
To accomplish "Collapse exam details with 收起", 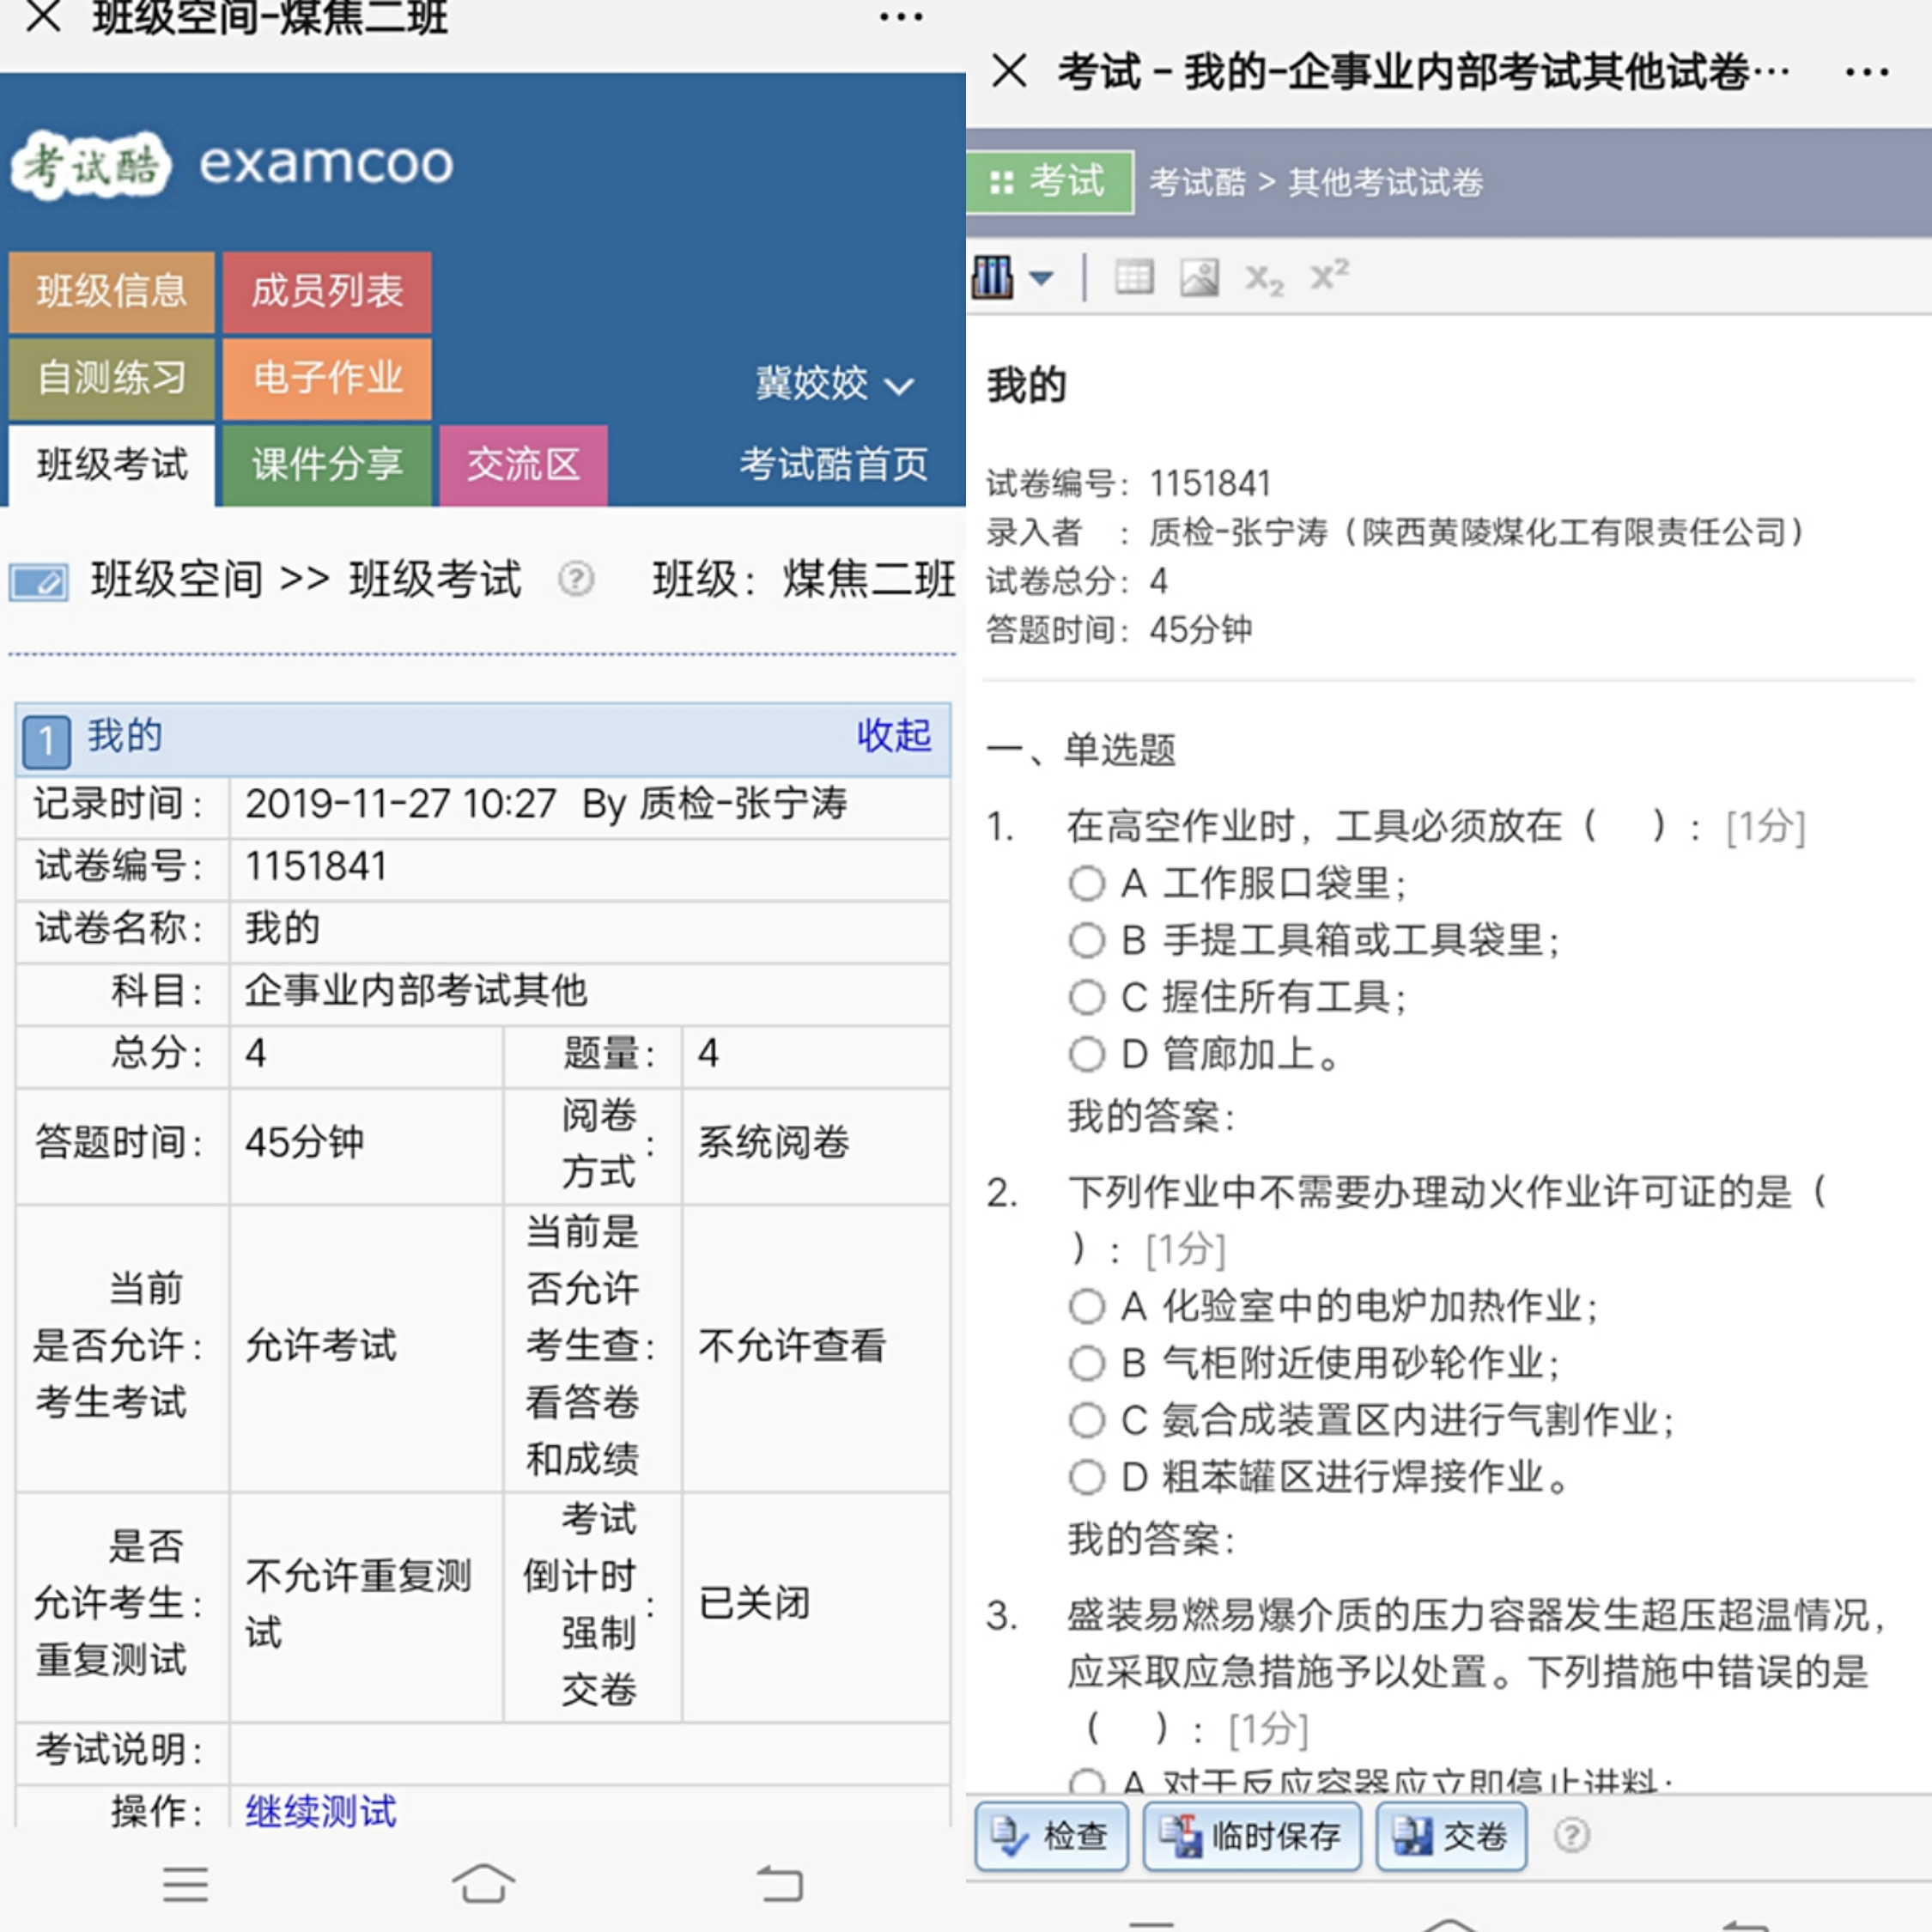I will [x=893, y=736].
